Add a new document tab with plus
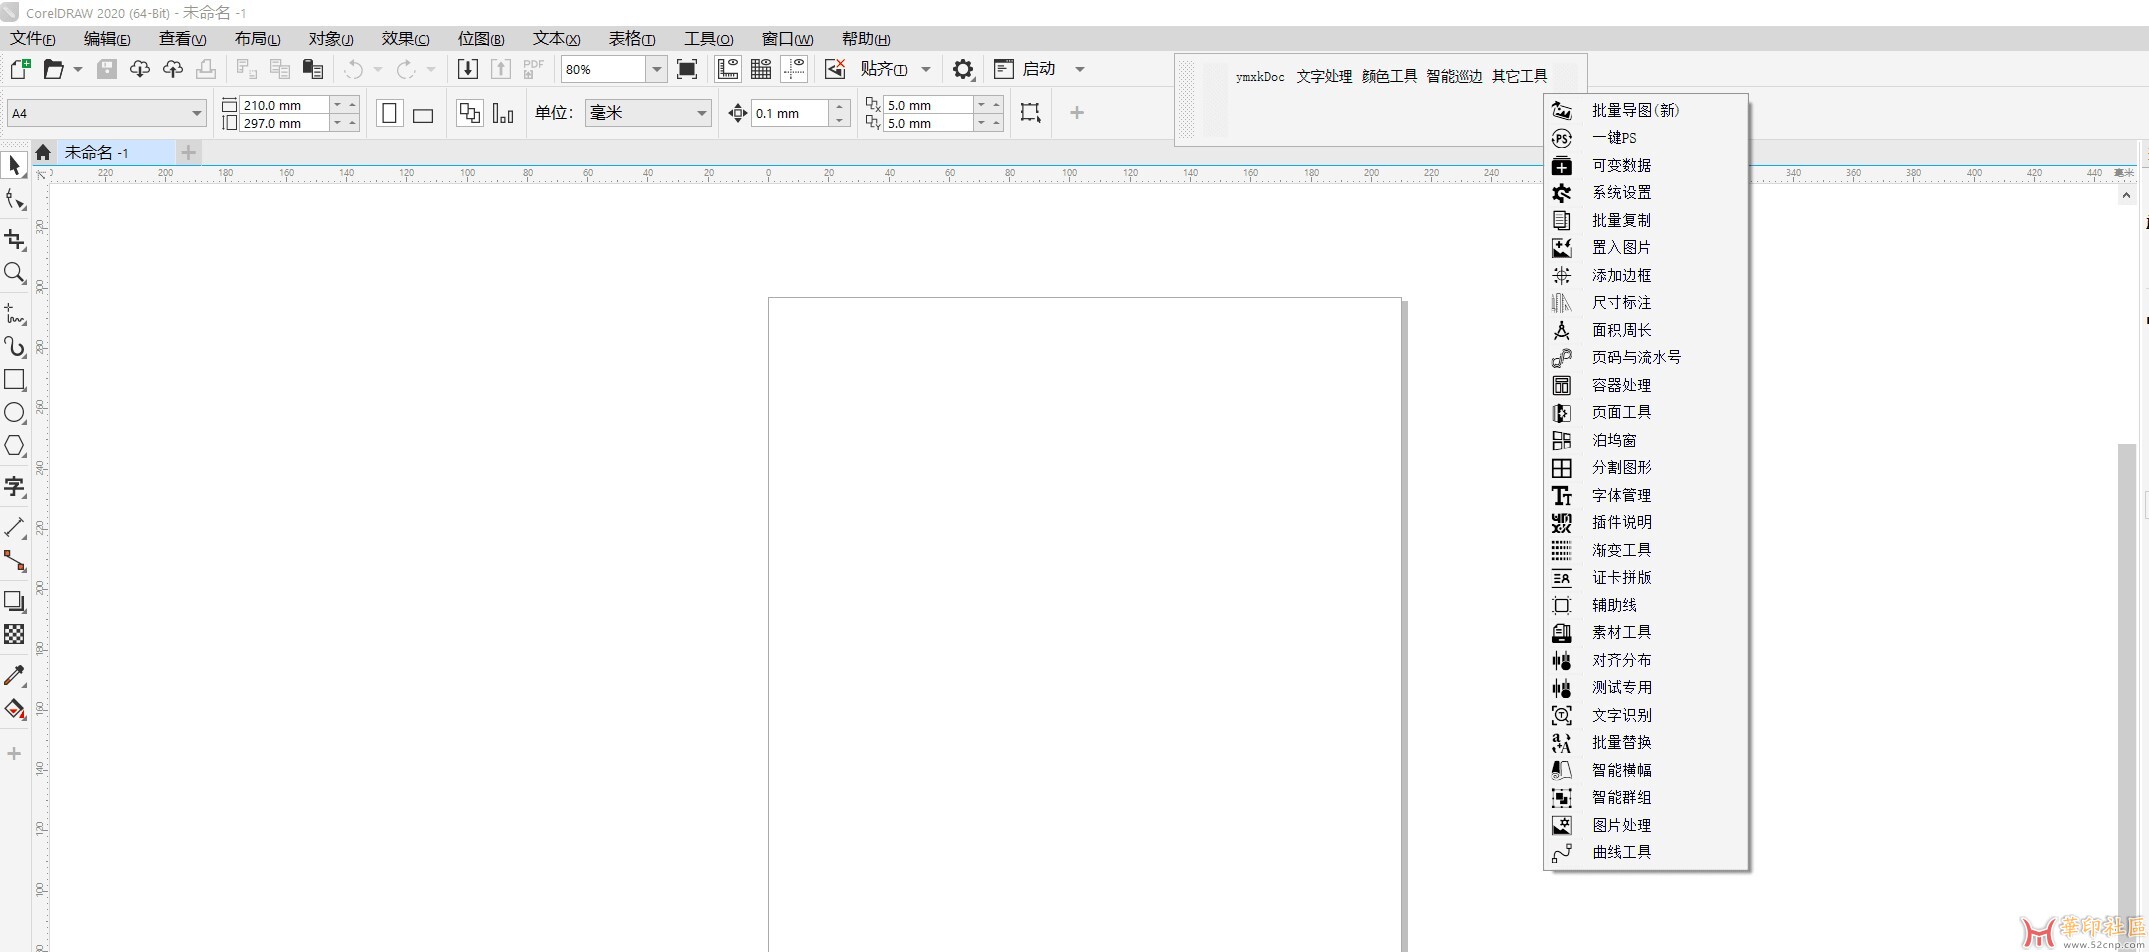This screenshot has width=2149, height=952. (x=188, y=152)
